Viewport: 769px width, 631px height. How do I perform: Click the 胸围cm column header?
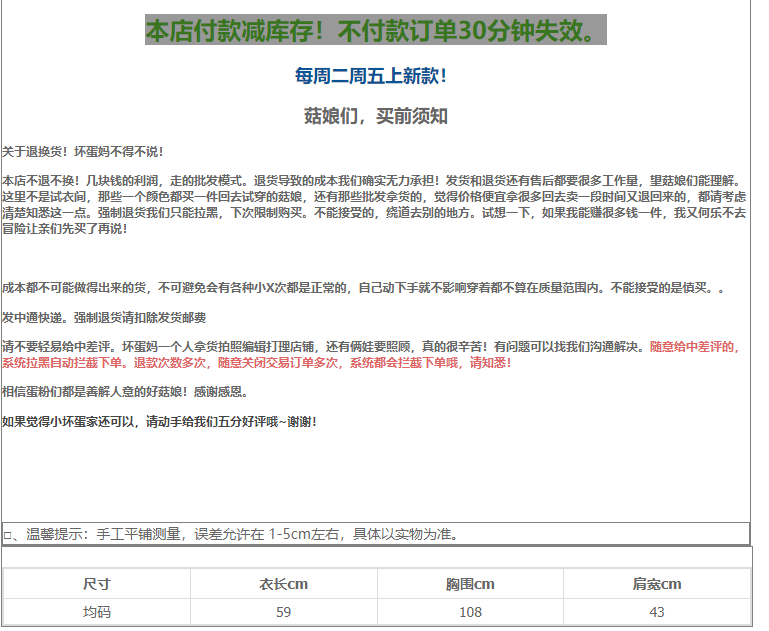click(x=470, y=584)
